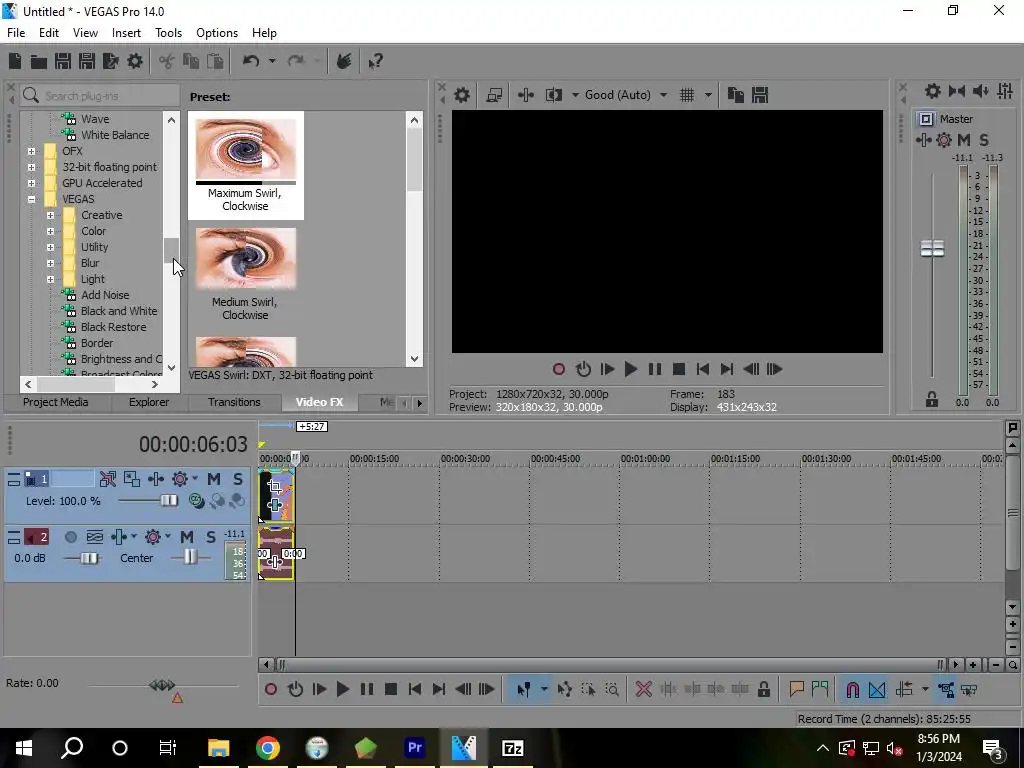Screen dimensions: 1024x768
Task: Select the Add Noise plug-in
Action: click(x=104, y=295)
